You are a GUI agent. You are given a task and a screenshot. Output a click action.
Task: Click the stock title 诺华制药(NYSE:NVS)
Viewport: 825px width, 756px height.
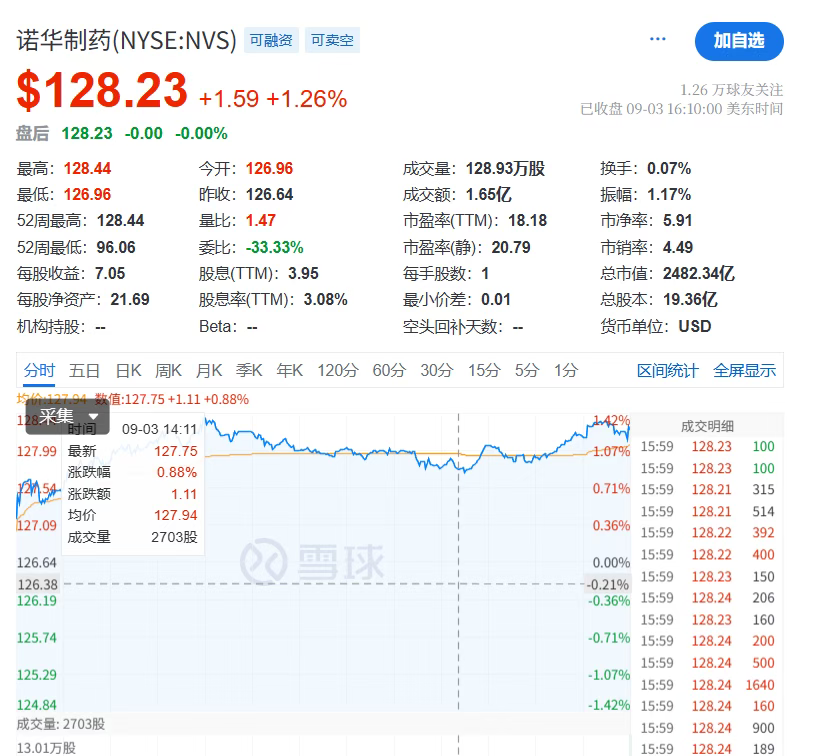(x=126, y=41)
